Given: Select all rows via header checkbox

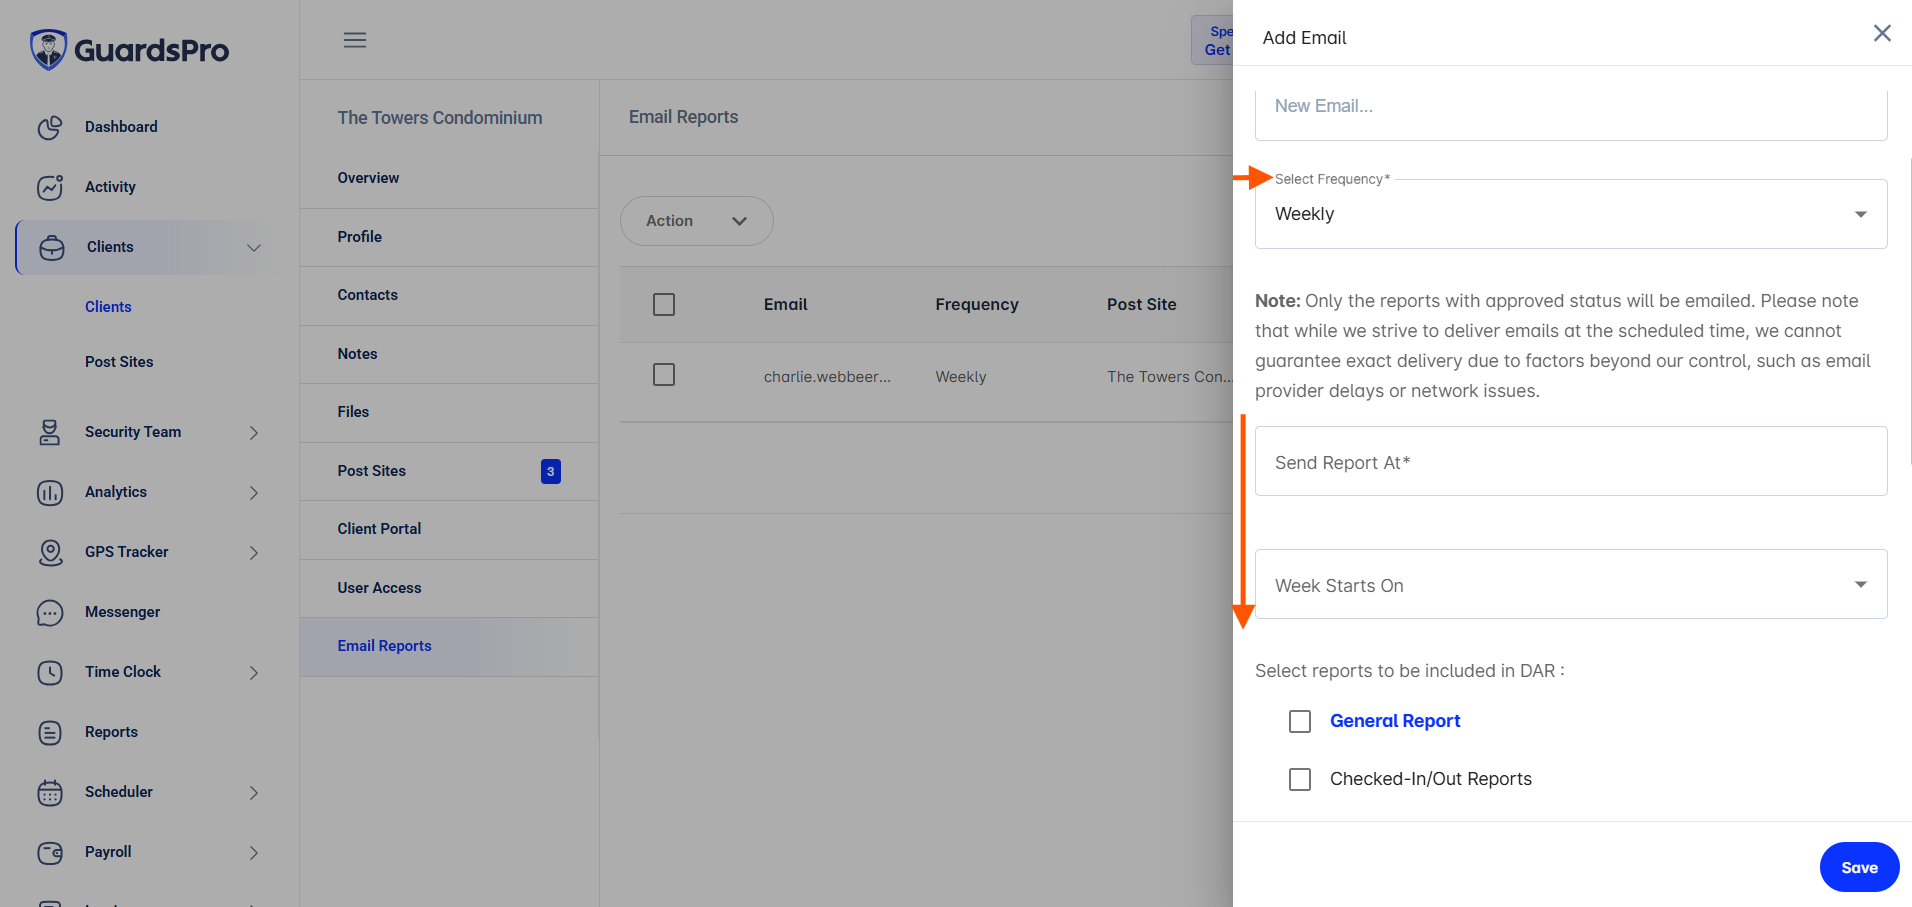Looking at the screenshot, I should pyautogui.click(x=664, y=304).
